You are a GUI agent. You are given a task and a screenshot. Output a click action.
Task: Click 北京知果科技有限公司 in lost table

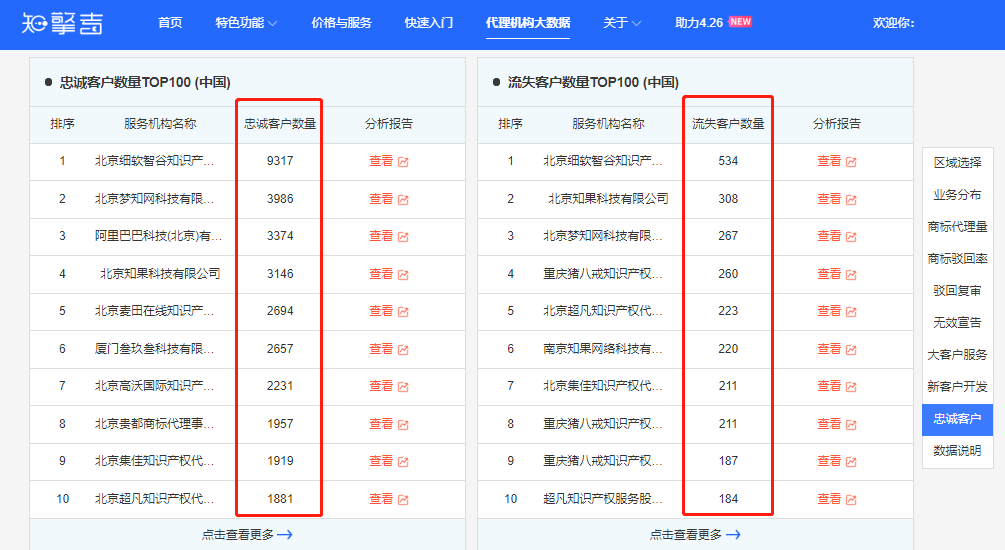pos(608,199)
